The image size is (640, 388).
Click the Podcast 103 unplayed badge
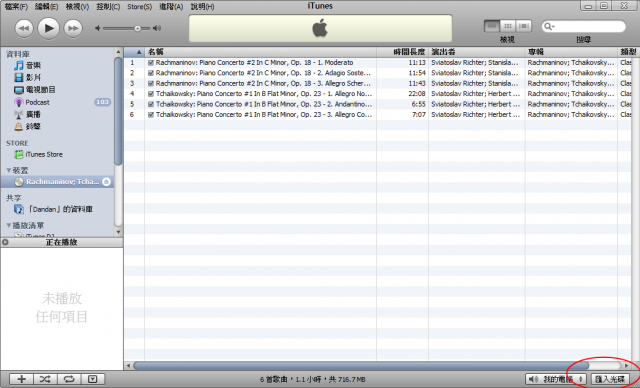102,102
